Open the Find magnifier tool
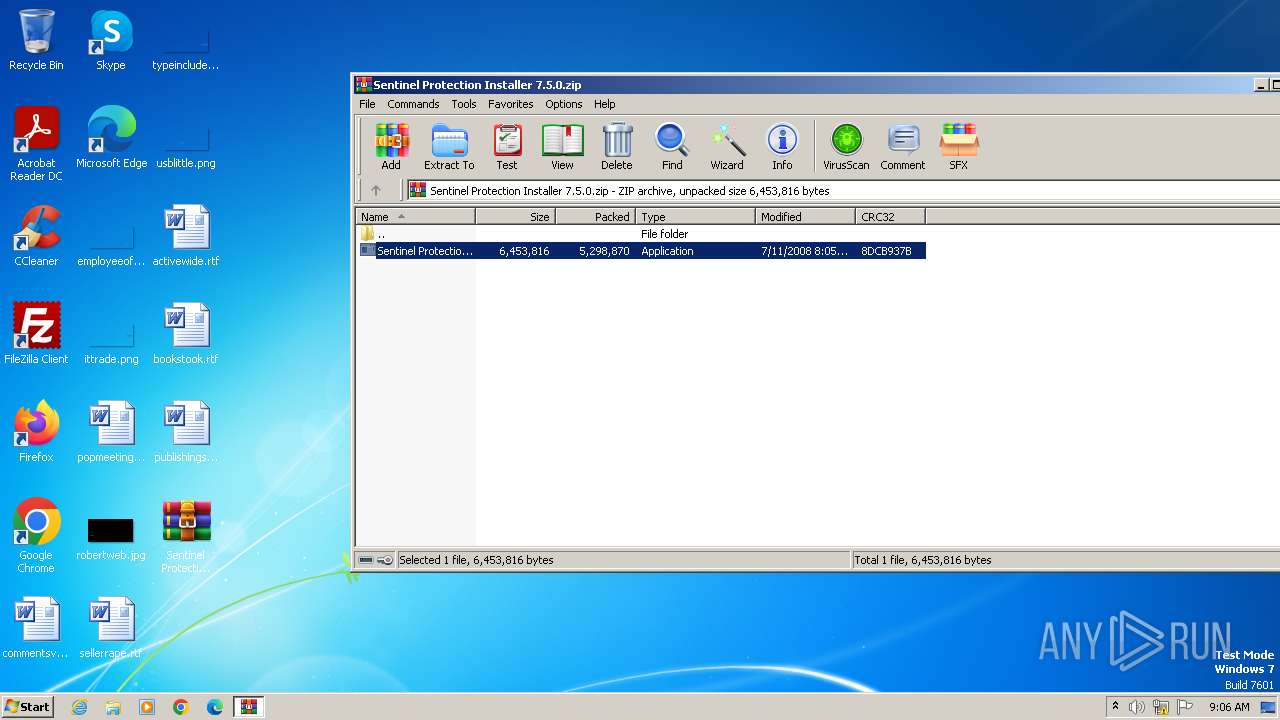 pyautogui.click(x=672, y=147)
